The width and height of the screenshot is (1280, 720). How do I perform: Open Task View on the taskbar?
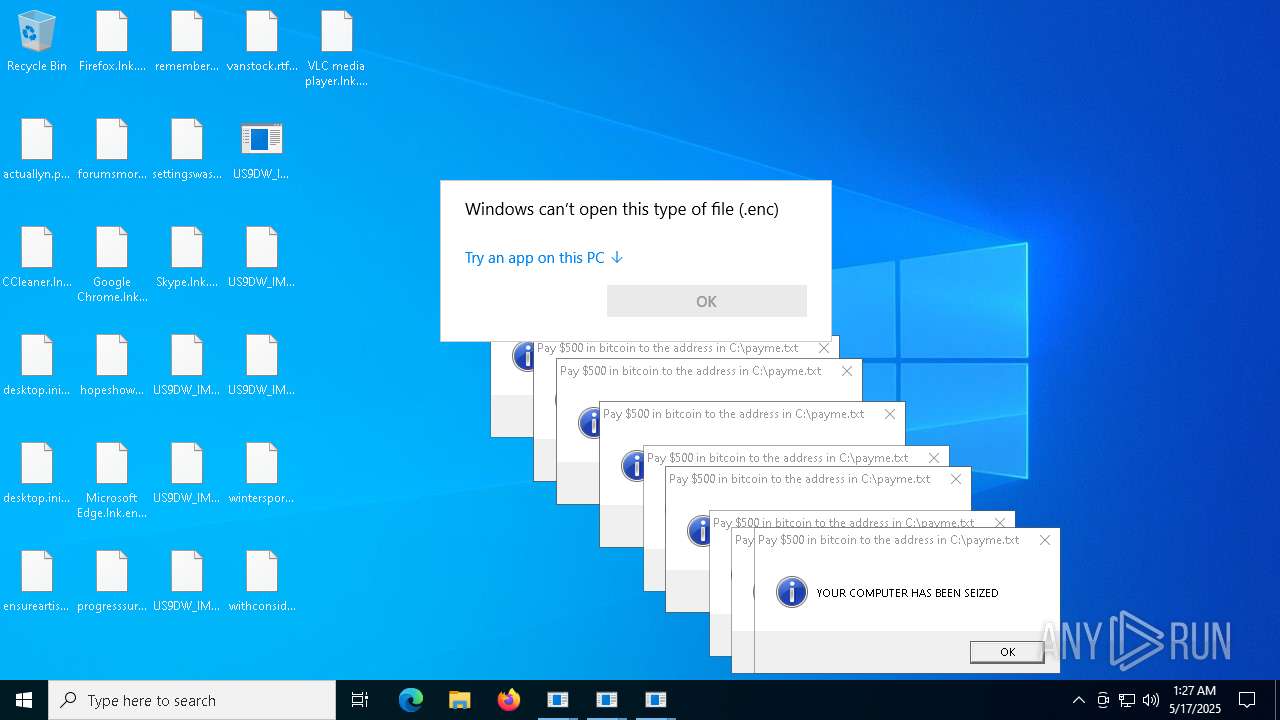click(360, 700)
